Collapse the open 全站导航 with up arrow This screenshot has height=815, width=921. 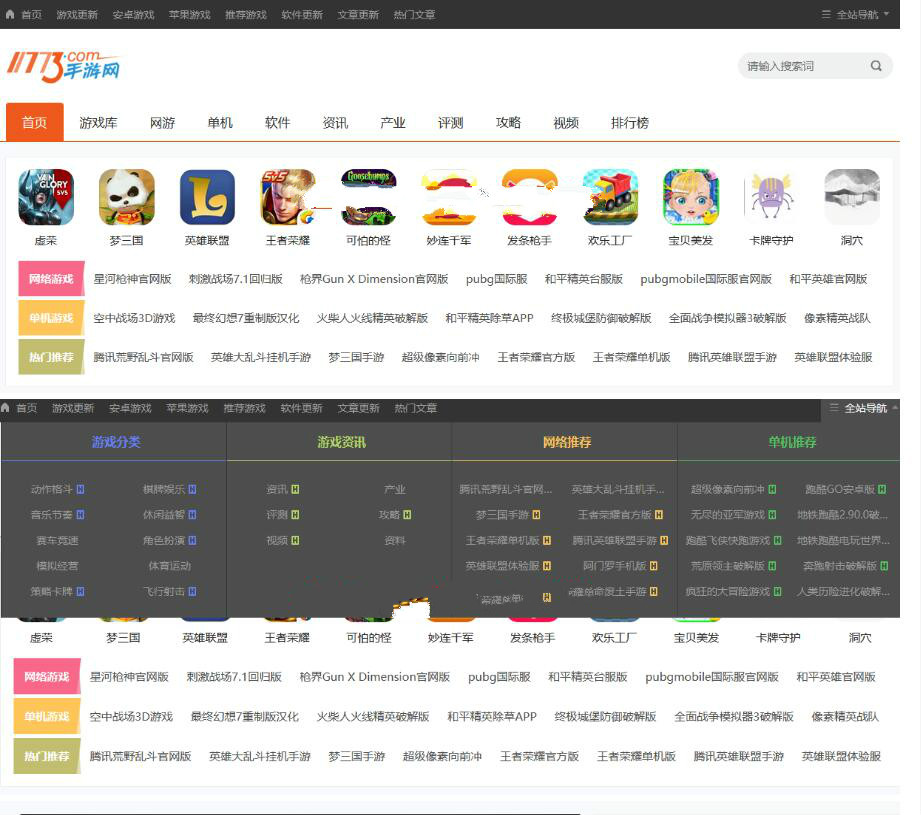click(895, 407)
